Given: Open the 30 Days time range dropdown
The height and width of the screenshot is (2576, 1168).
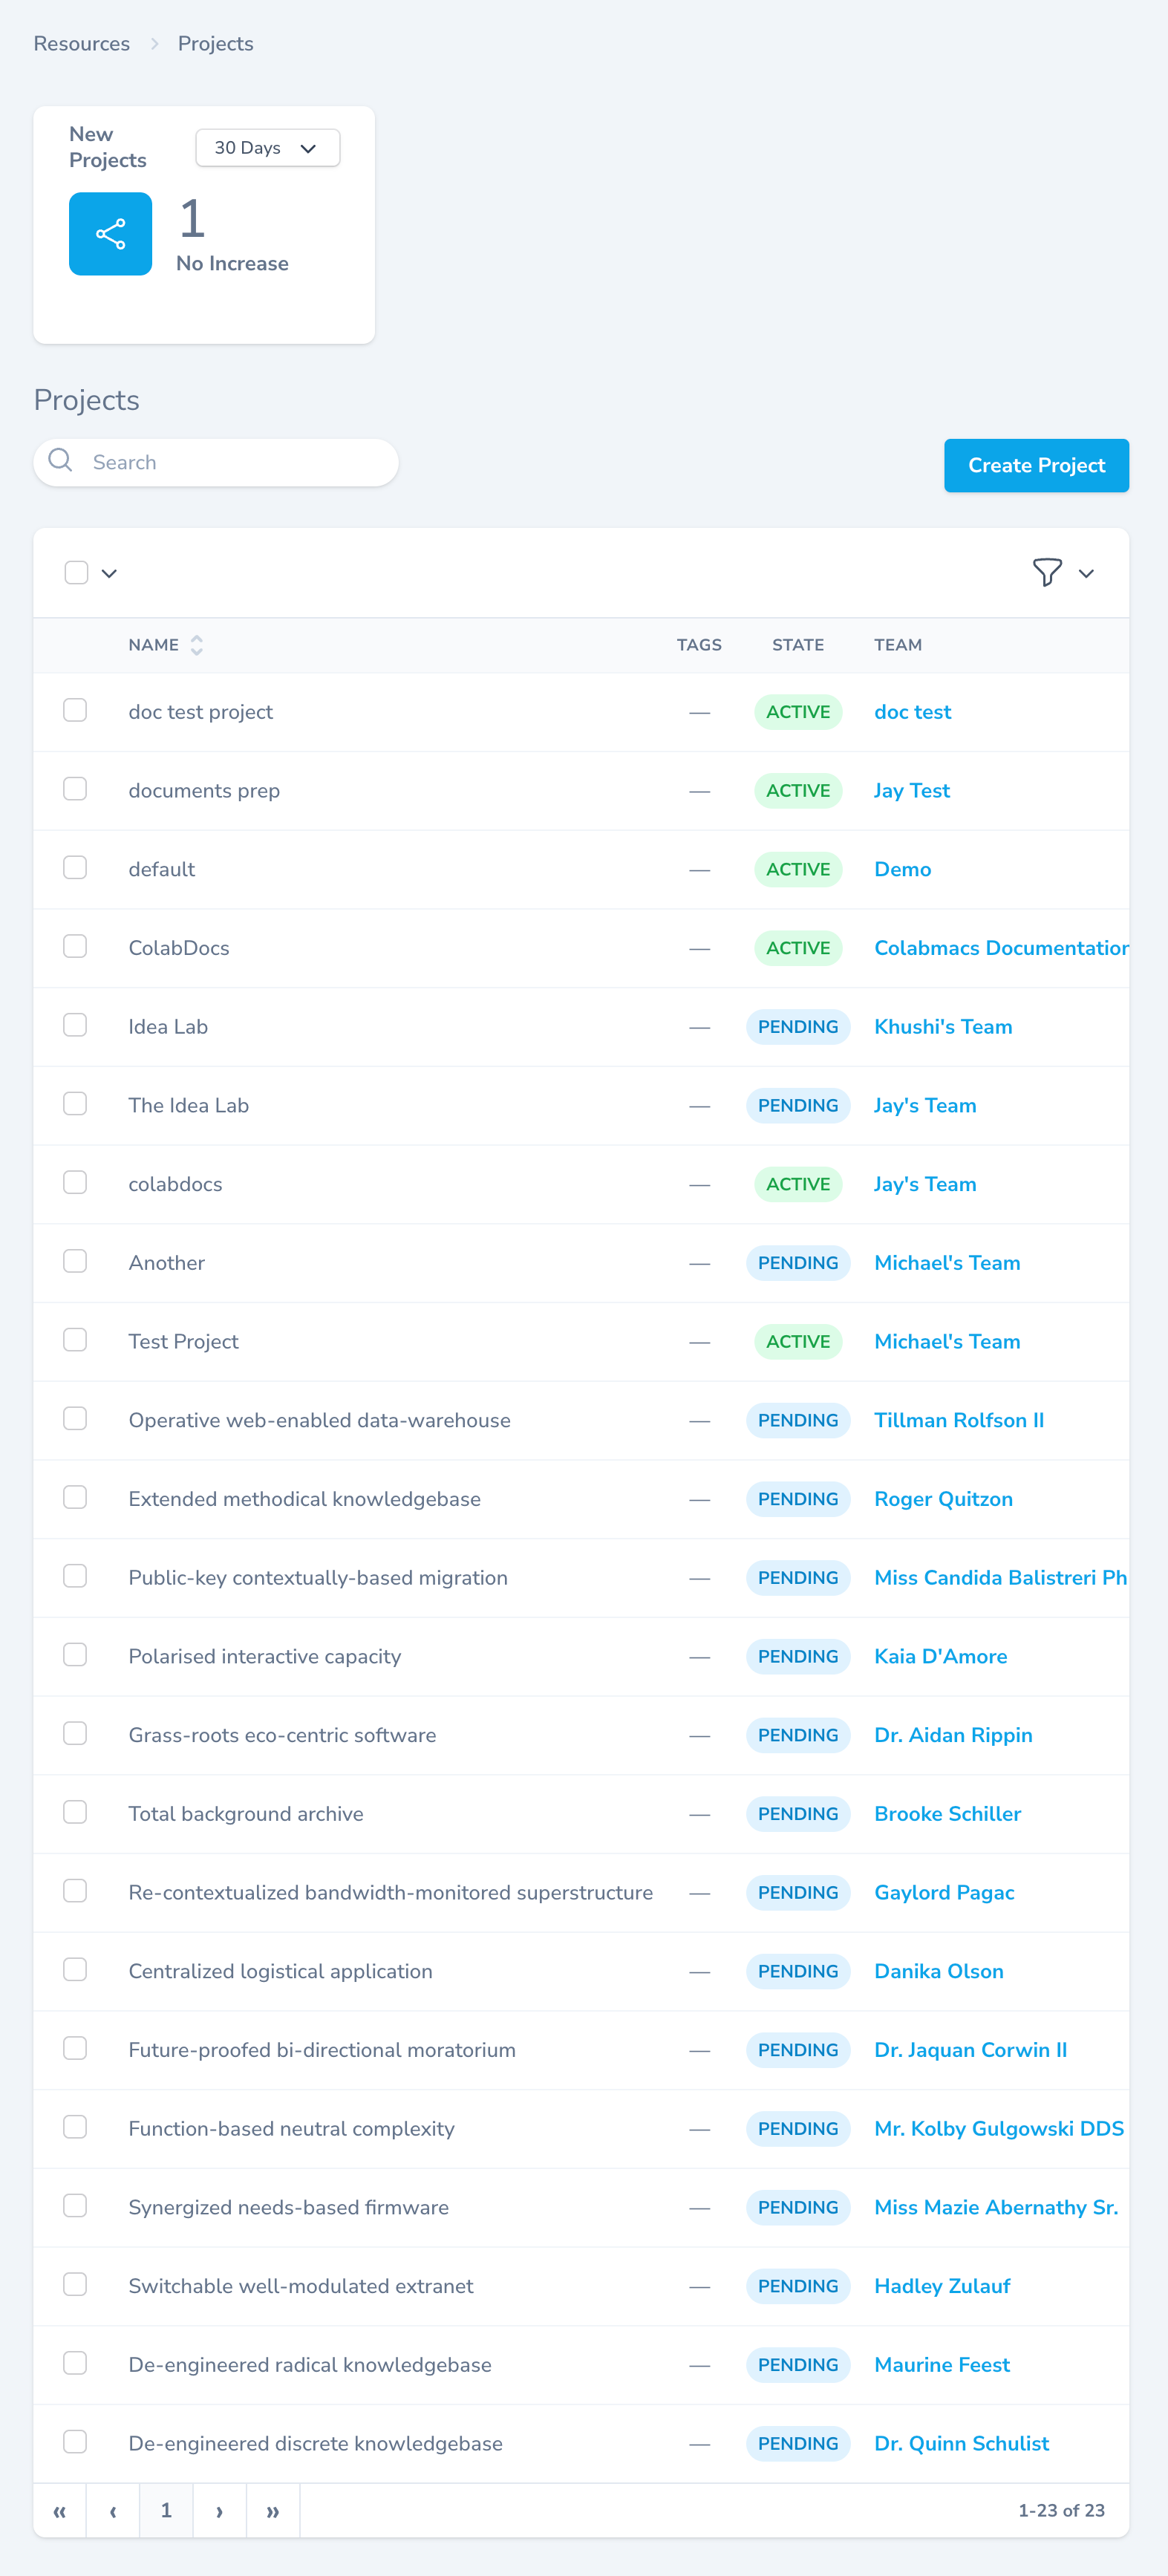Looking at the screenshot, I should (267, 147).
